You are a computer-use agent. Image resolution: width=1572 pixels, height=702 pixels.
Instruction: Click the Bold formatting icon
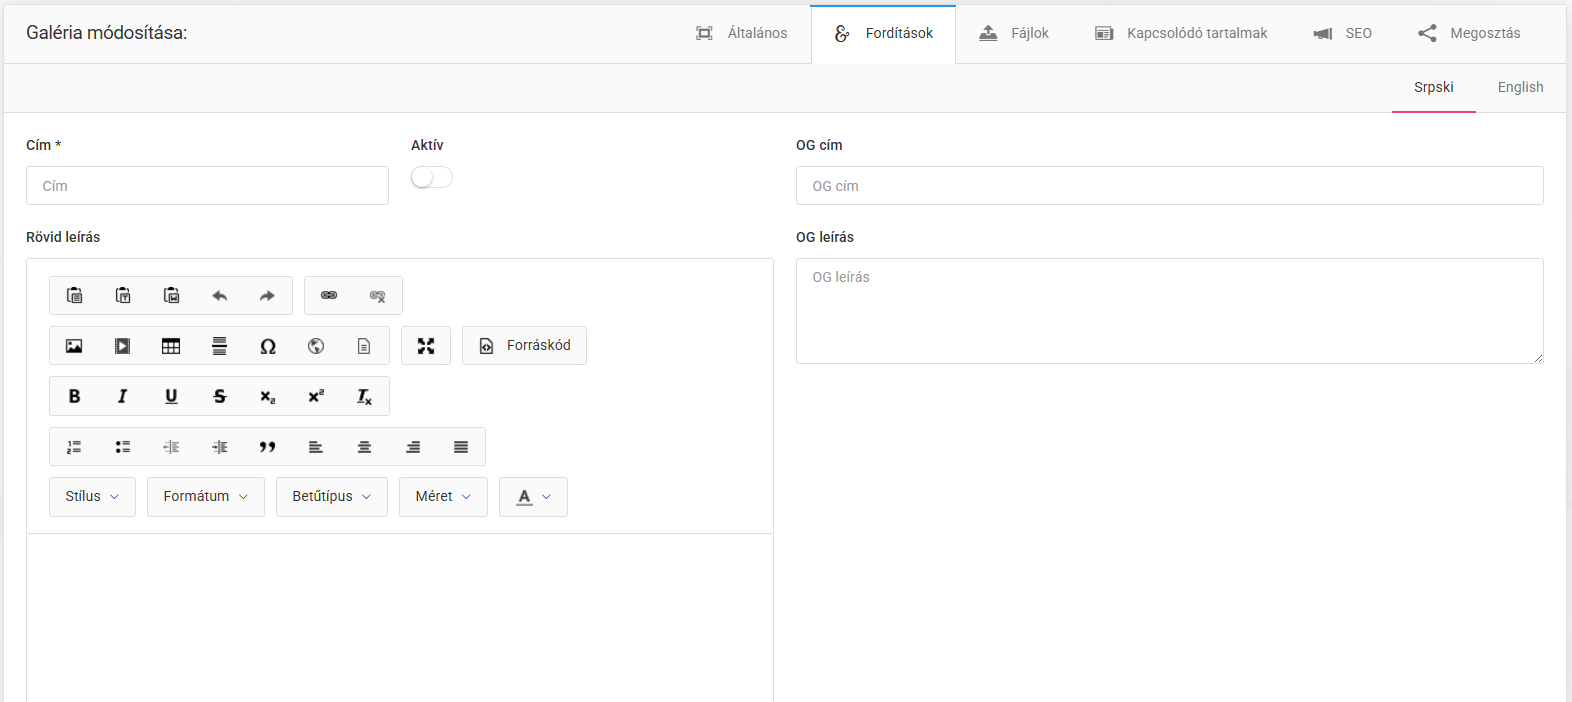[74, 397]
